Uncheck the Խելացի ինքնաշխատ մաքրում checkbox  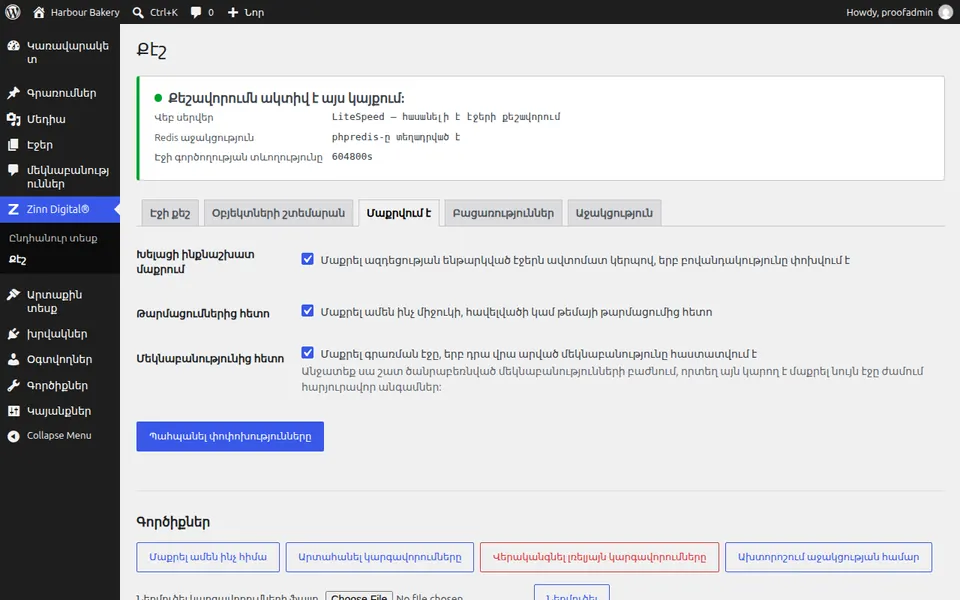pyautogui.click(x=307, y=259)
